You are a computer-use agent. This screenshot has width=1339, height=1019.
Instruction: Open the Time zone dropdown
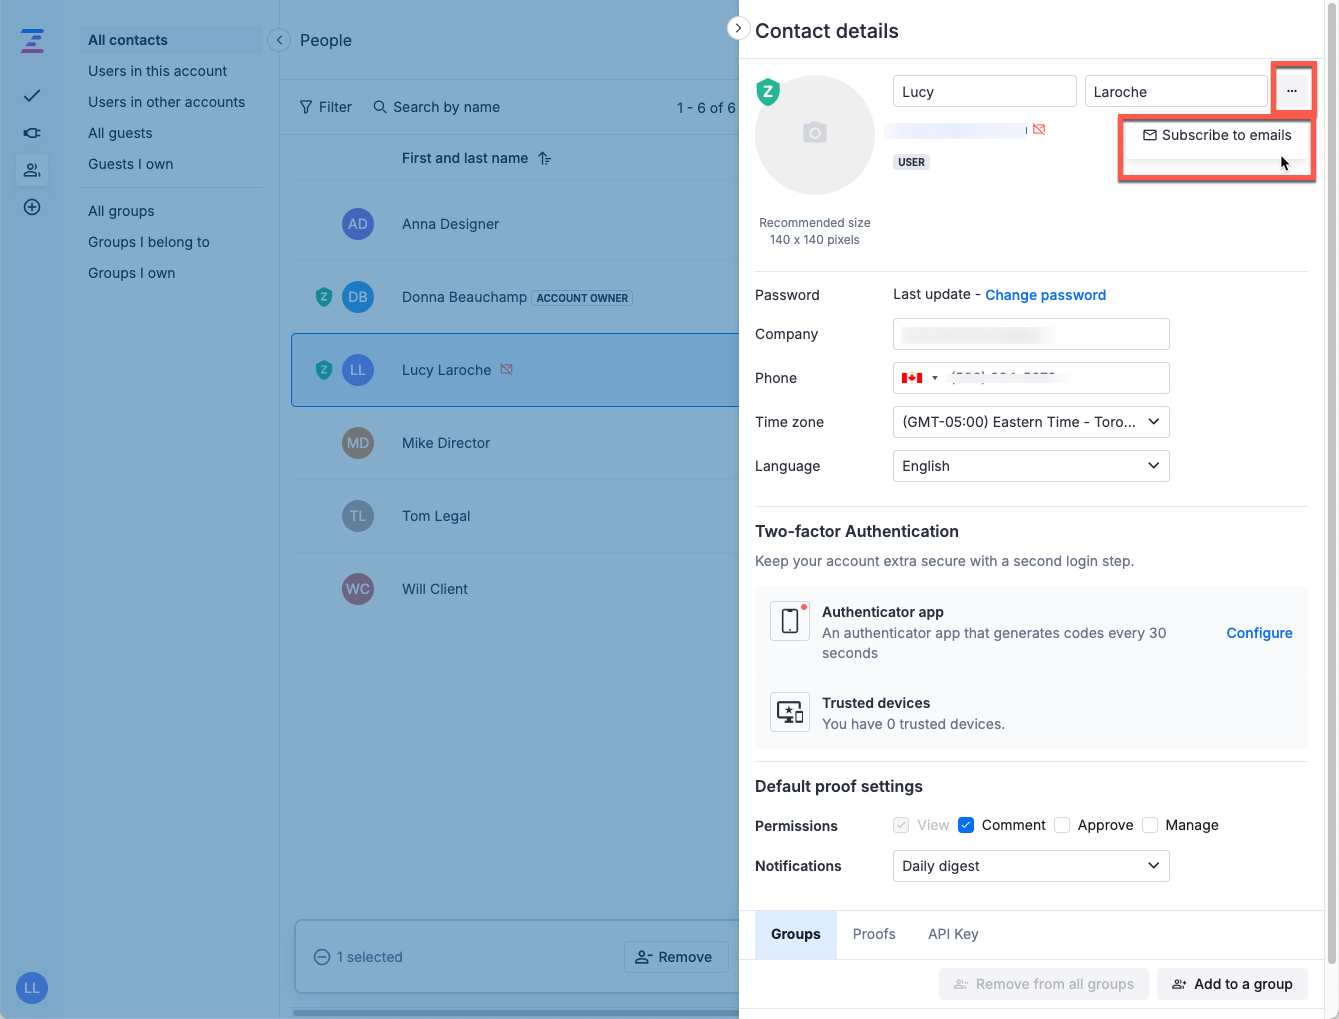(x=1030, y=422)
